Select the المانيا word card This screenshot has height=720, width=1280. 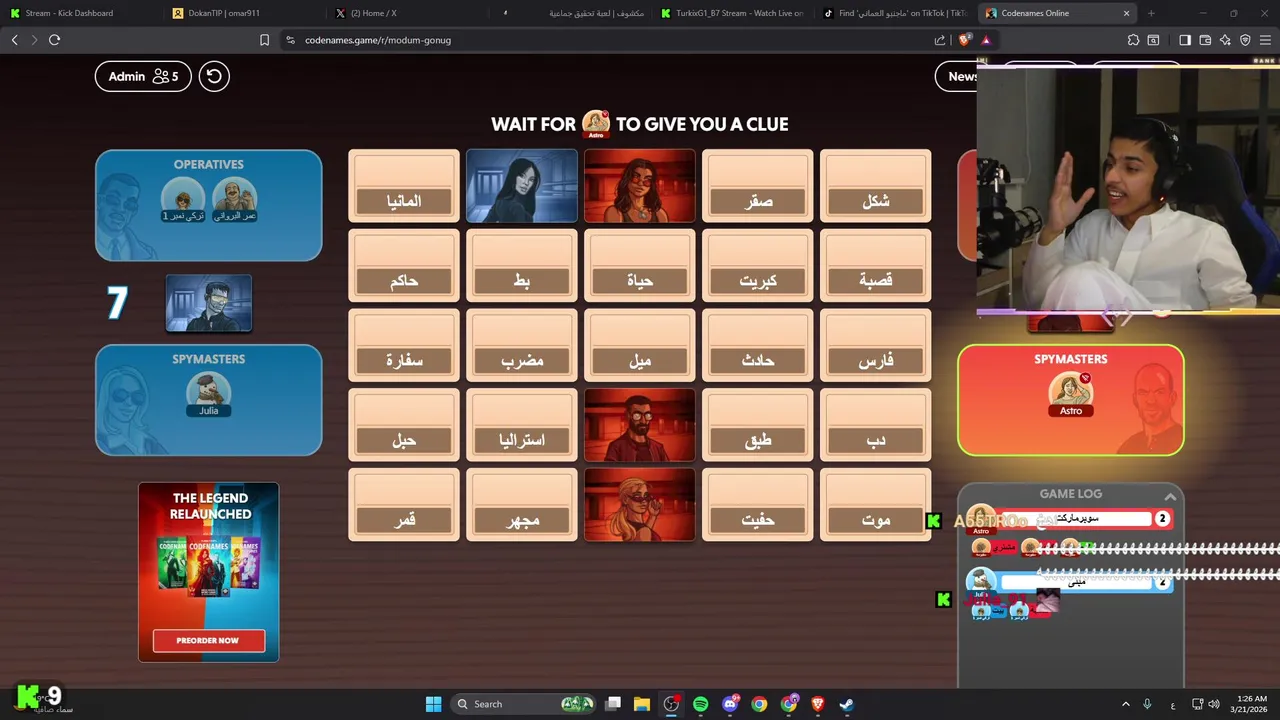404,186
